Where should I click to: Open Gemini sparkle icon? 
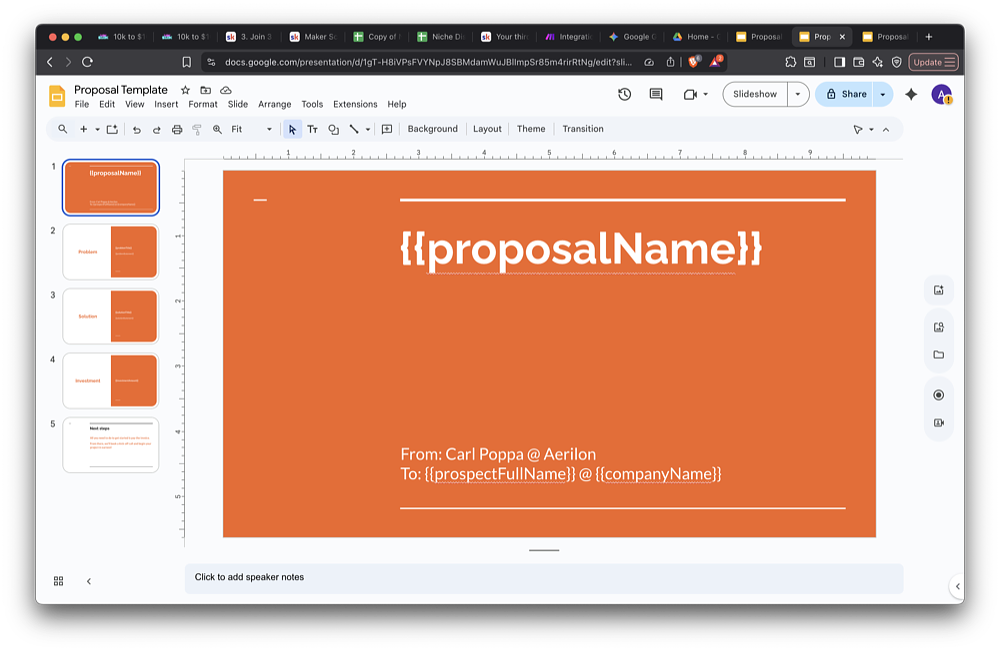pyautogui.click(x=911, y=94)
